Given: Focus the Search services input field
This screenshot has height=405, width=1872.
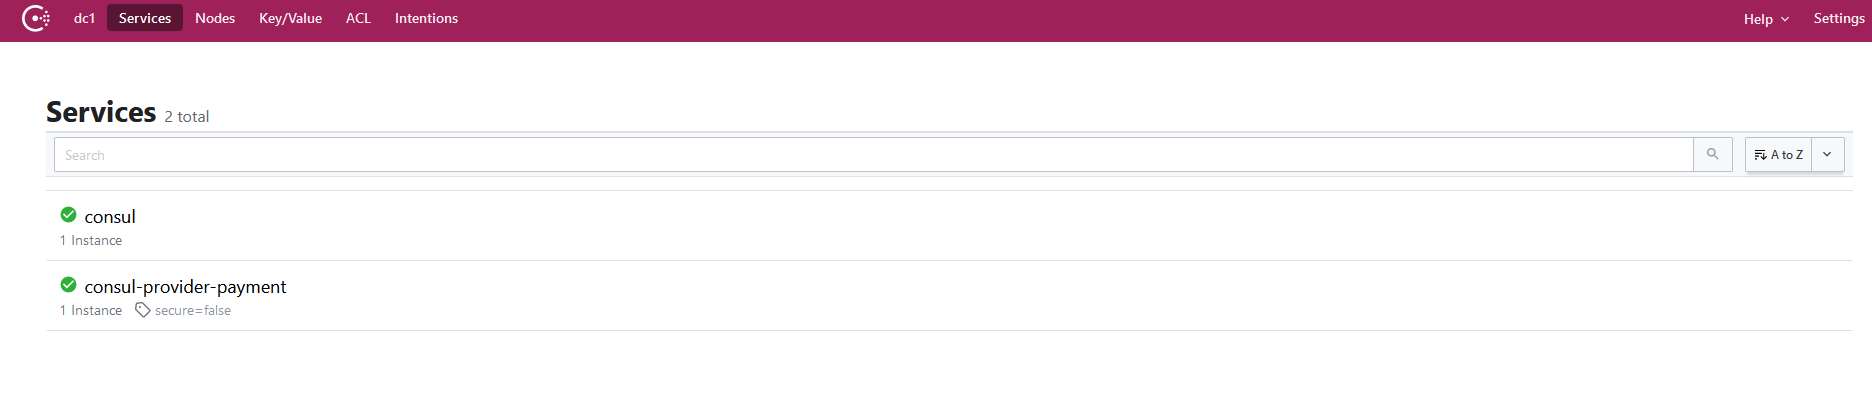Looking at the screenshot, I should 874,155.
